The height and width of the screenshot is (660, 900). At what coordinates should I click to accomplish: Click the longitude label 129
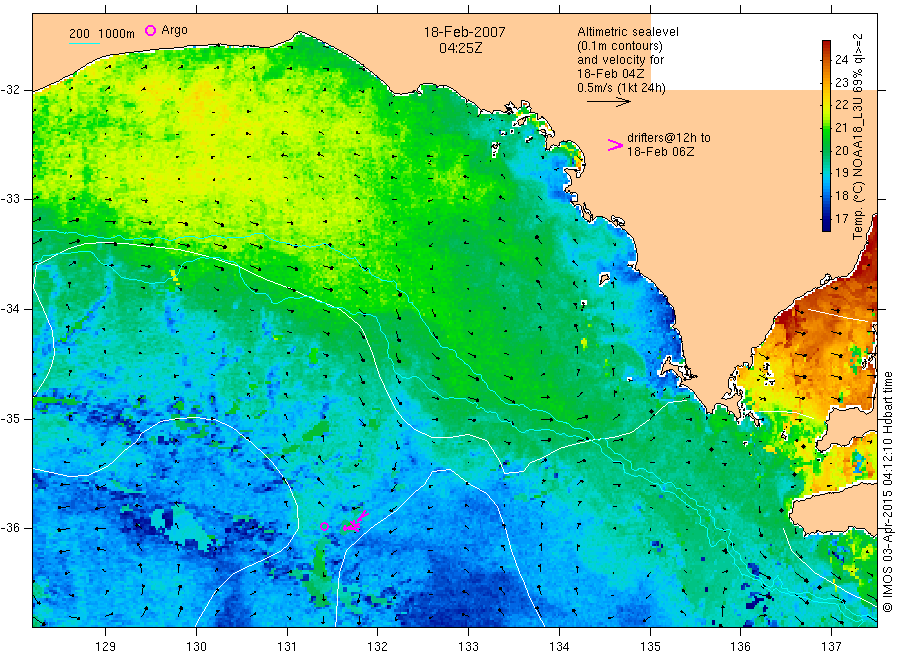tap(106, 647)
